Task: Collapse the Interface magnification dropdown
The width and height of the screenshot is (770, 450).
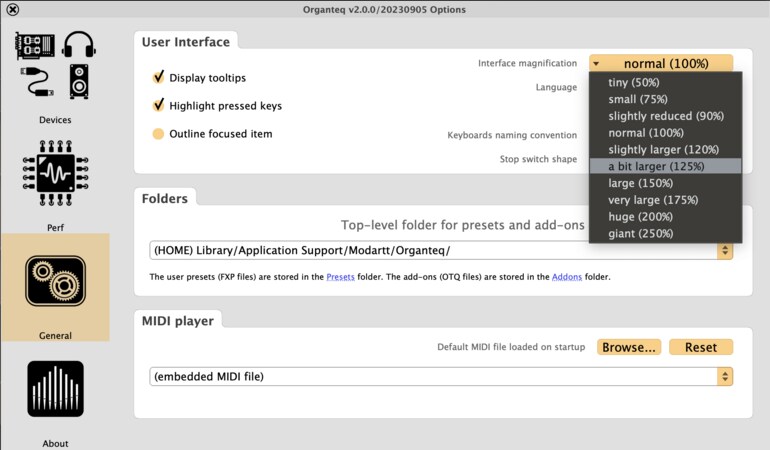Action: click(x=660, y=63)
